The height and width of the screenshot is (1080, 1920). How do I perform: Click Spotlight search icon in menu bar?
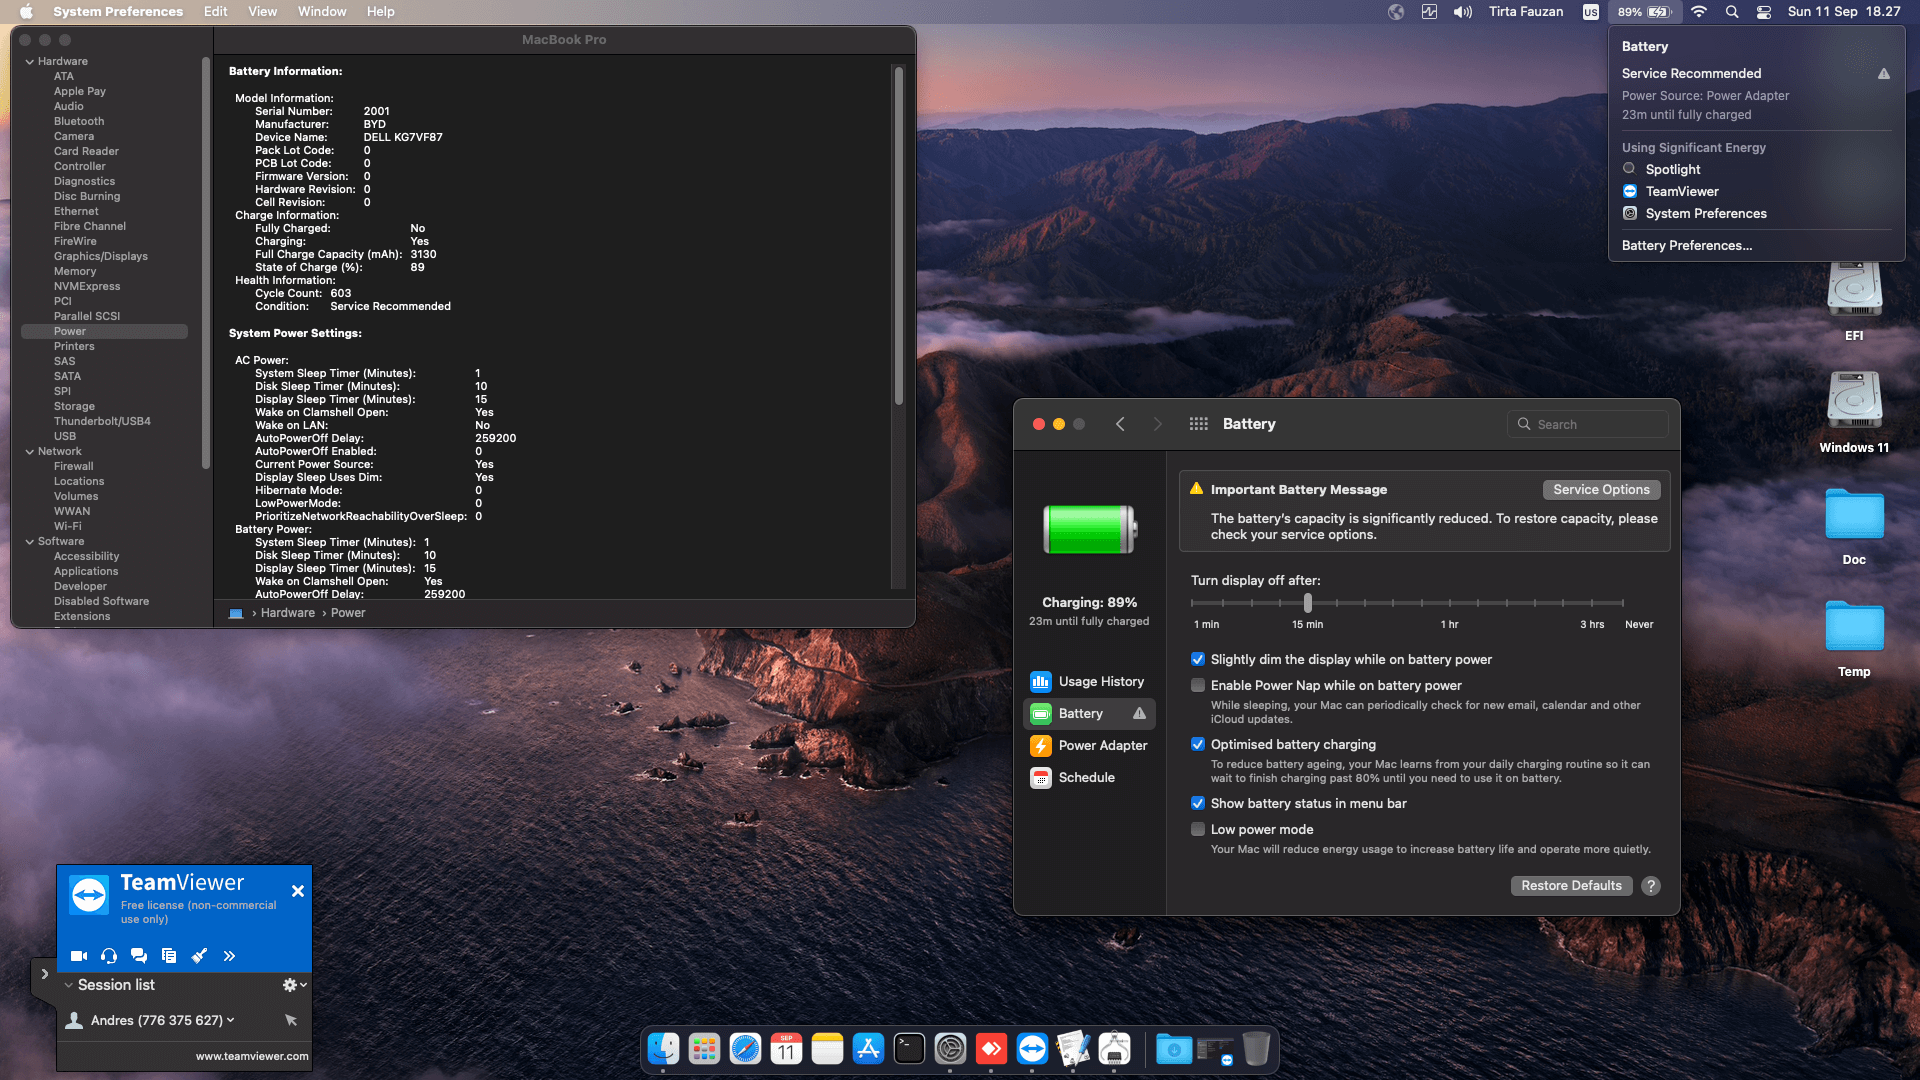[x=1732, y=12]
